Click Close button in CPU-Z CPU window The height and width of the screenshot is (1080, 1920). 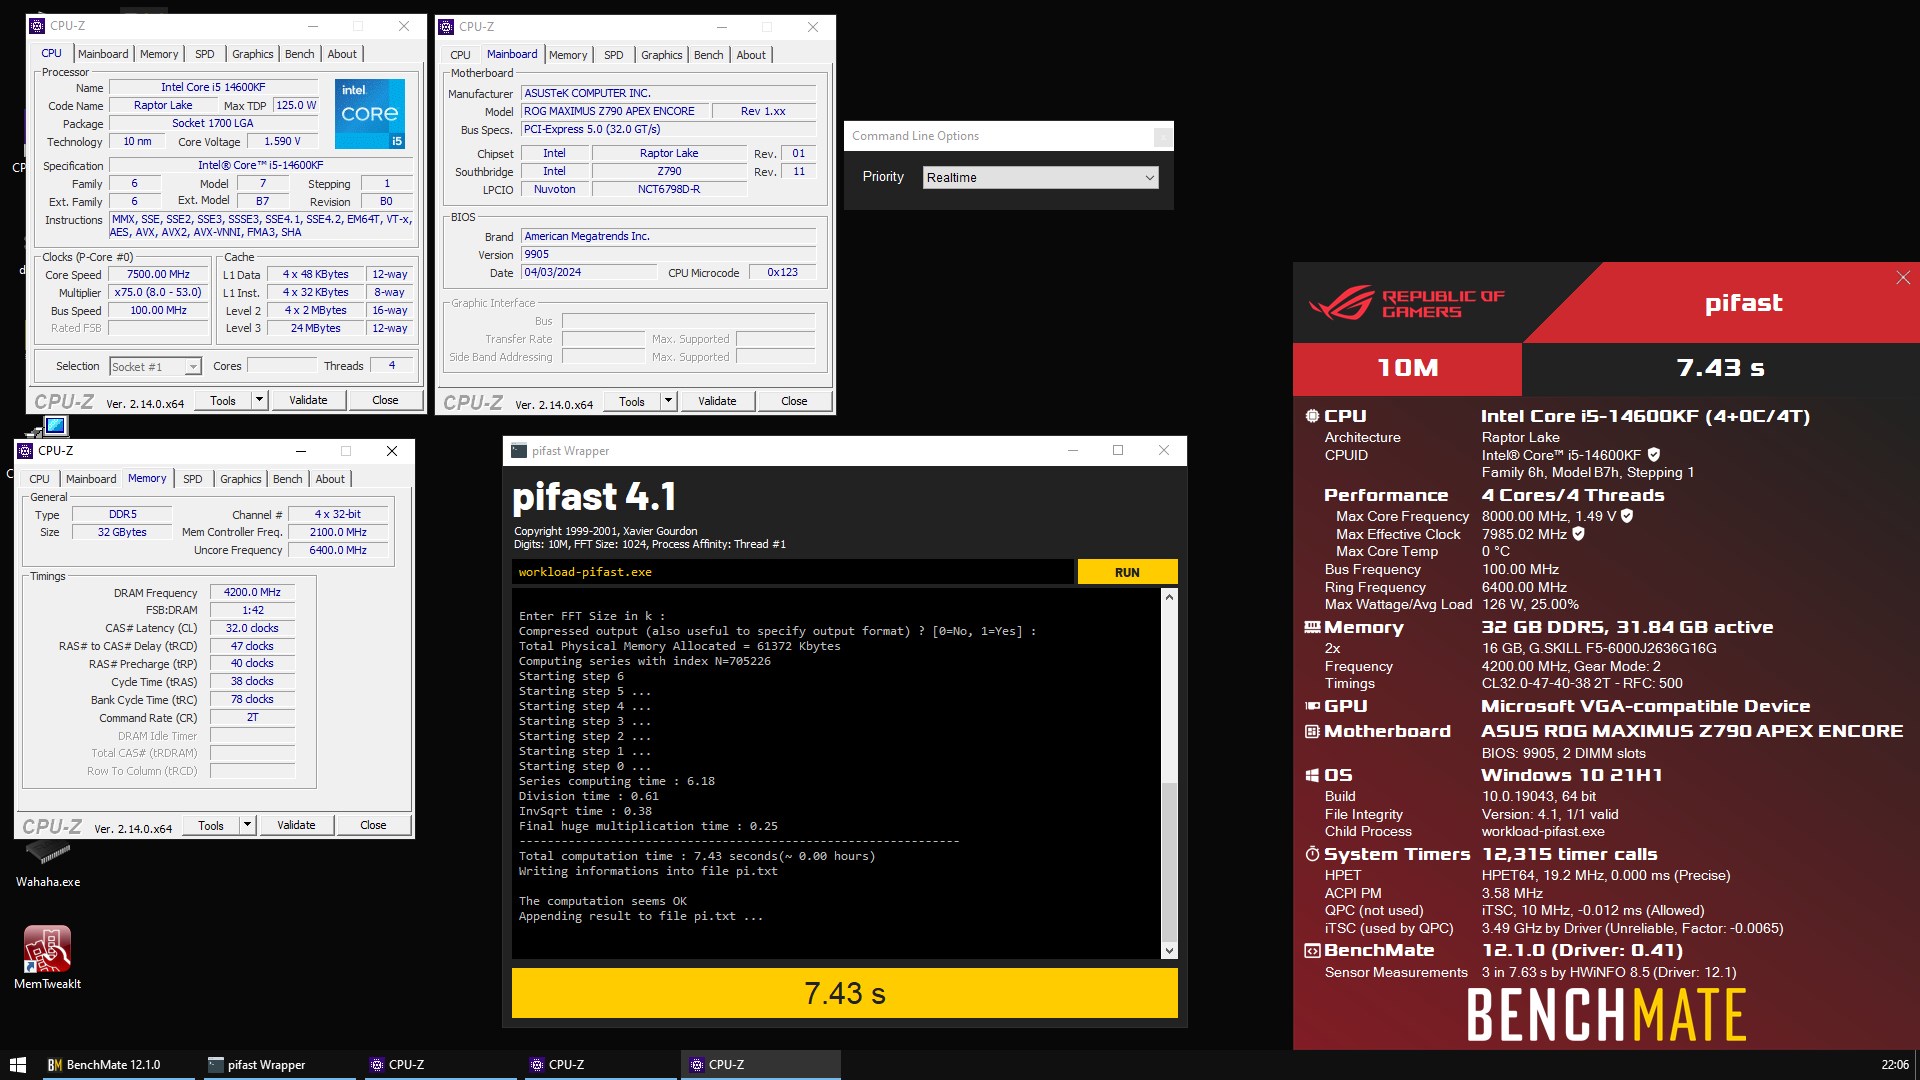point(385,400)
